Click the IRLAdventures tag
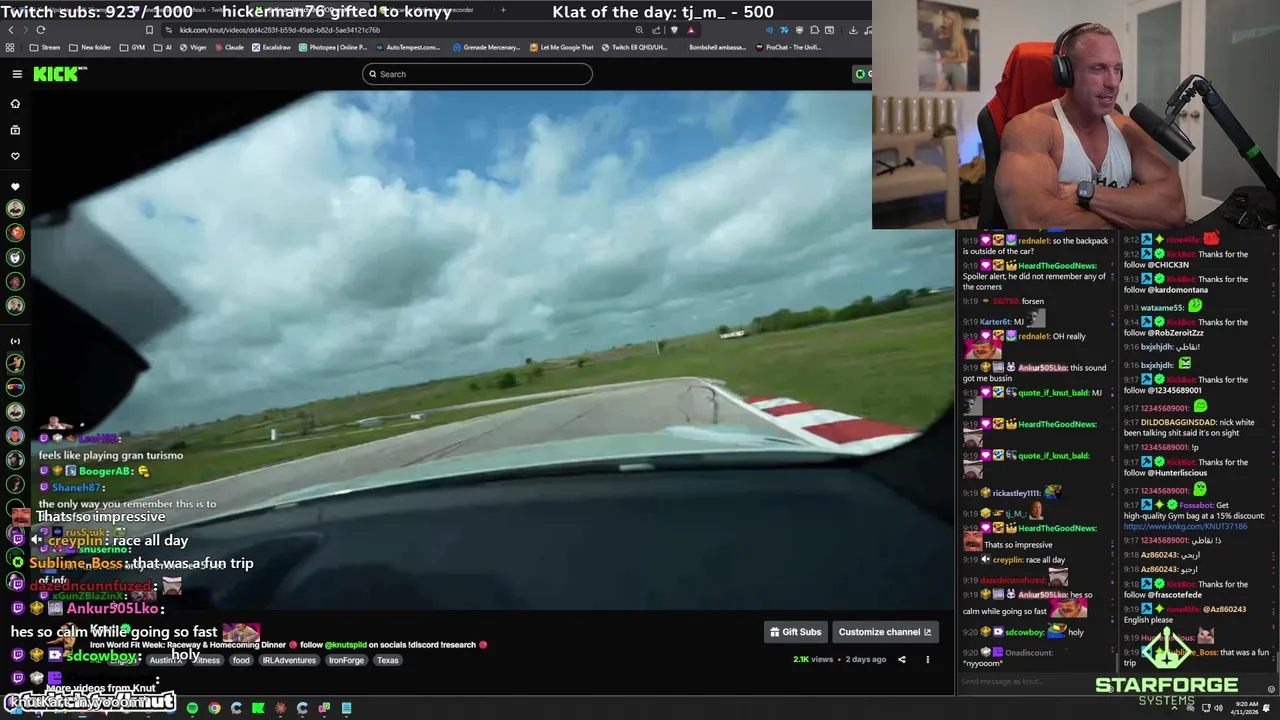Screen dimensions: 1280x720 pyautogui.click(x=289, y=660)
